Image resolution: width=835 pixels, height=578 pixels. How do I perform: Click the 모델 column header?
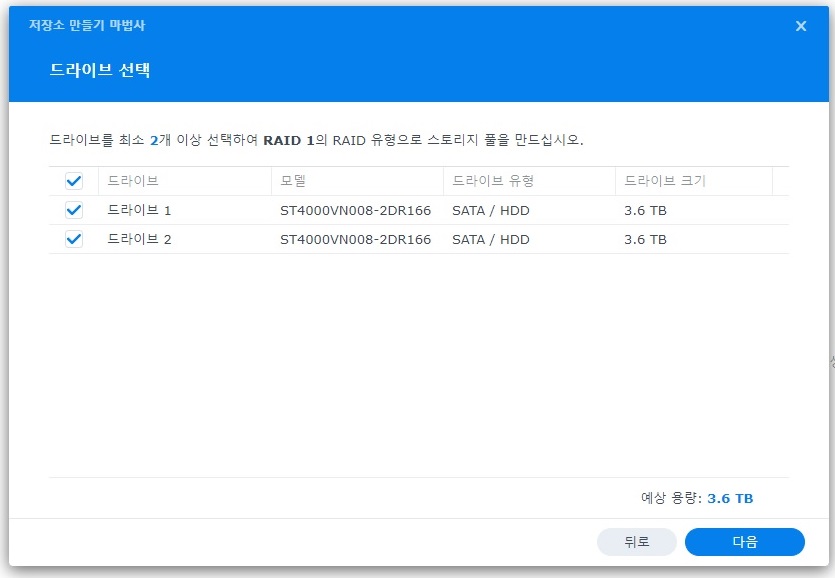point(293,181)
